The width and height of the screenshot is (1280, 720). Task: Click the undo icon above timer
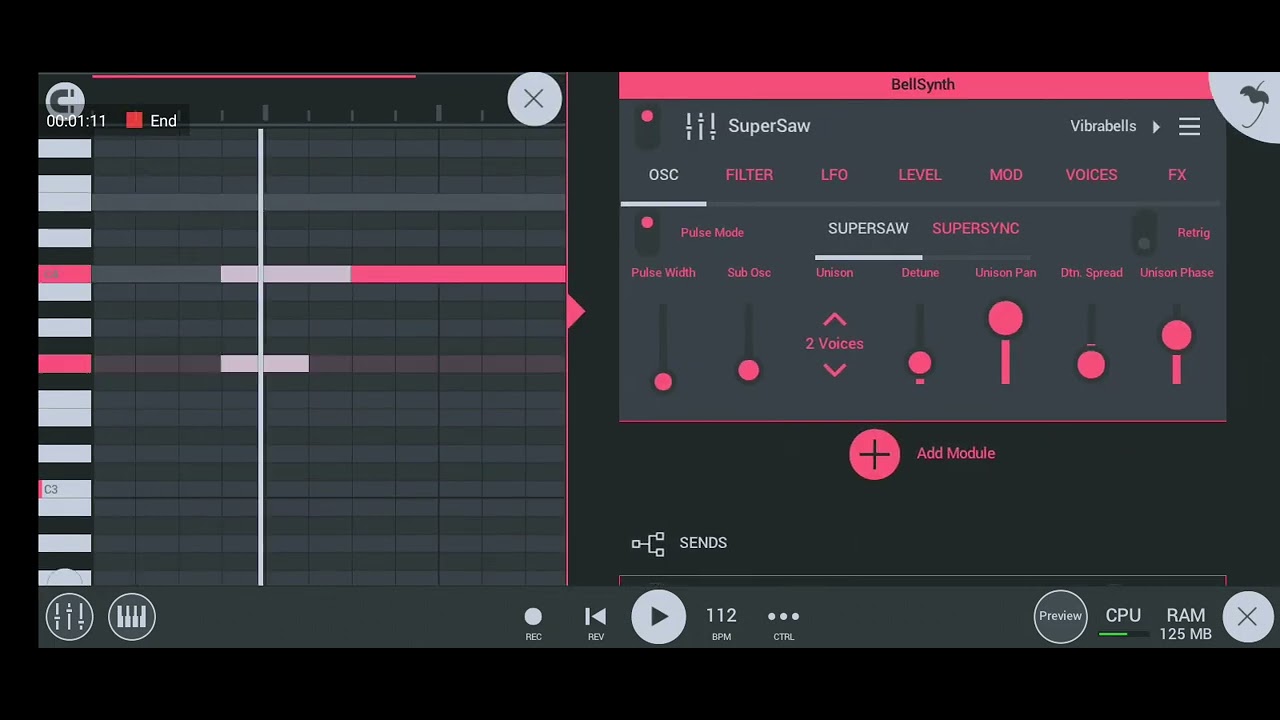[x=65, y=99]
